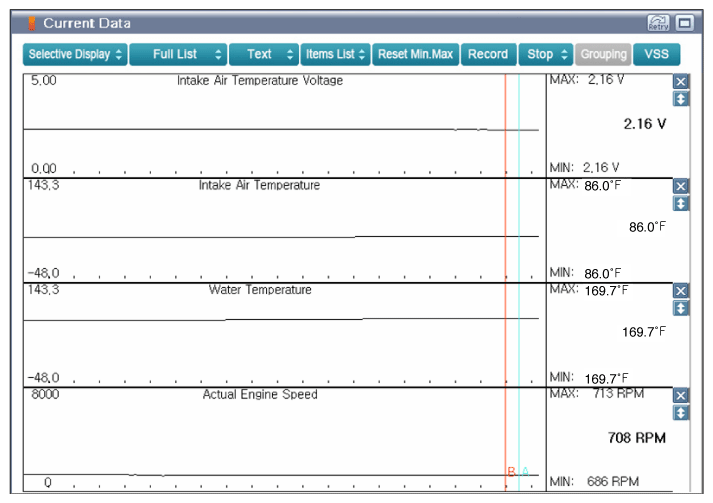Close the Intake Air Temperature graph
The image size is (713, 503).
click(x=681, y=186)
